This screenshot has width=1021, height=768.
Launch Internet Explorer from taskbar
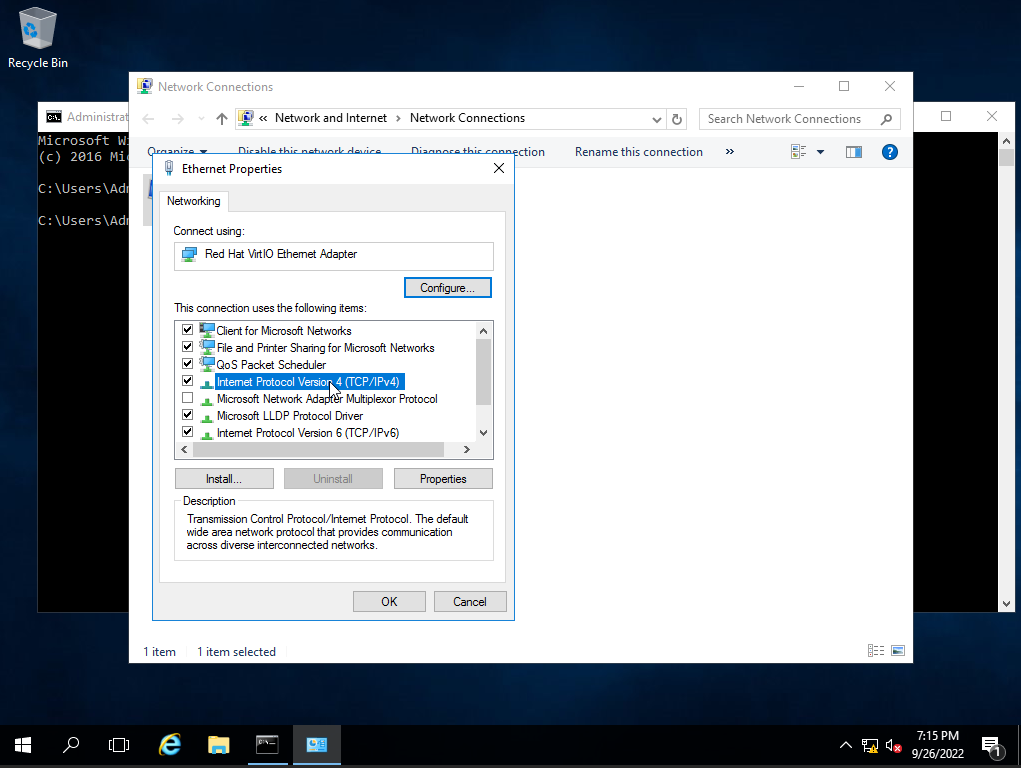(x=170, y=745)
